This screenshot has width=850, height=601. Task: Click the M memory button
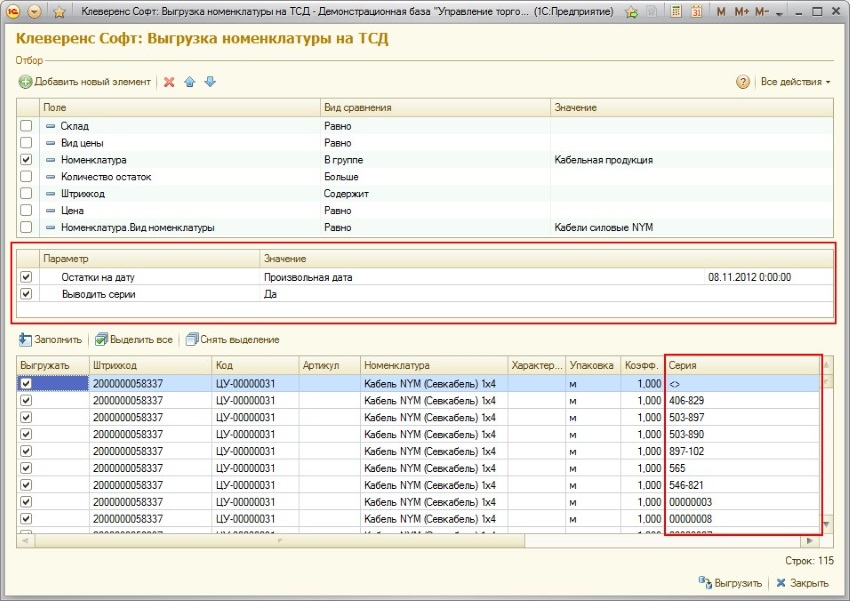pyautogui.click(x=721, y=11)
